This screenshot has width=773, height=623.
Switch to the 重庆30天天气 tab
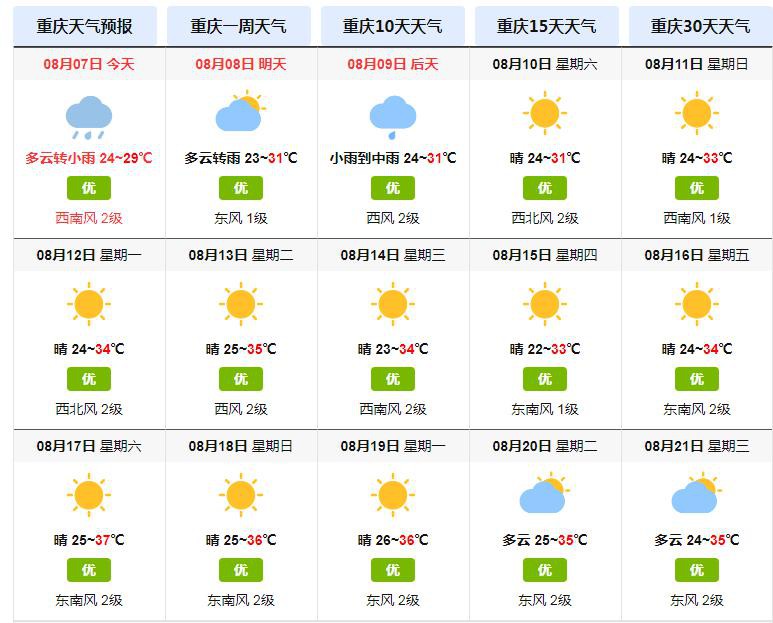(x=701, y=26)
